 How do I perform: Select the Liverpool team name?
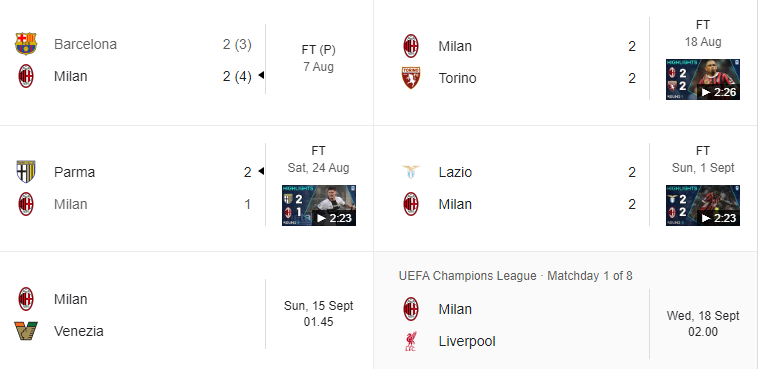(467, 341)
